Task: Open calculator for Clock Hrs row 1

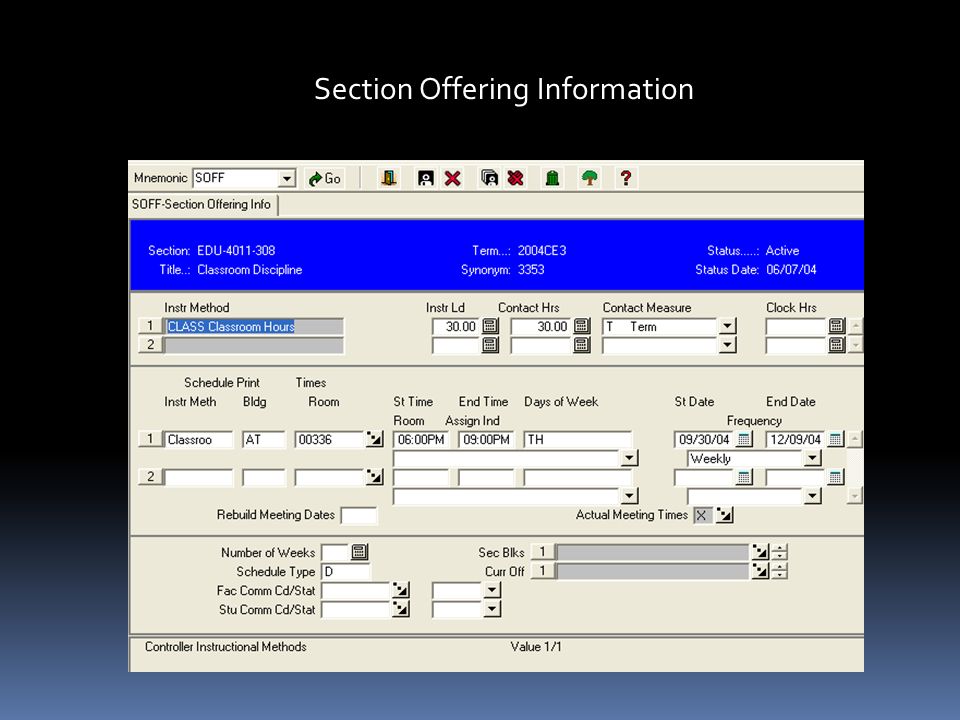Action: [x=836, y=326]
